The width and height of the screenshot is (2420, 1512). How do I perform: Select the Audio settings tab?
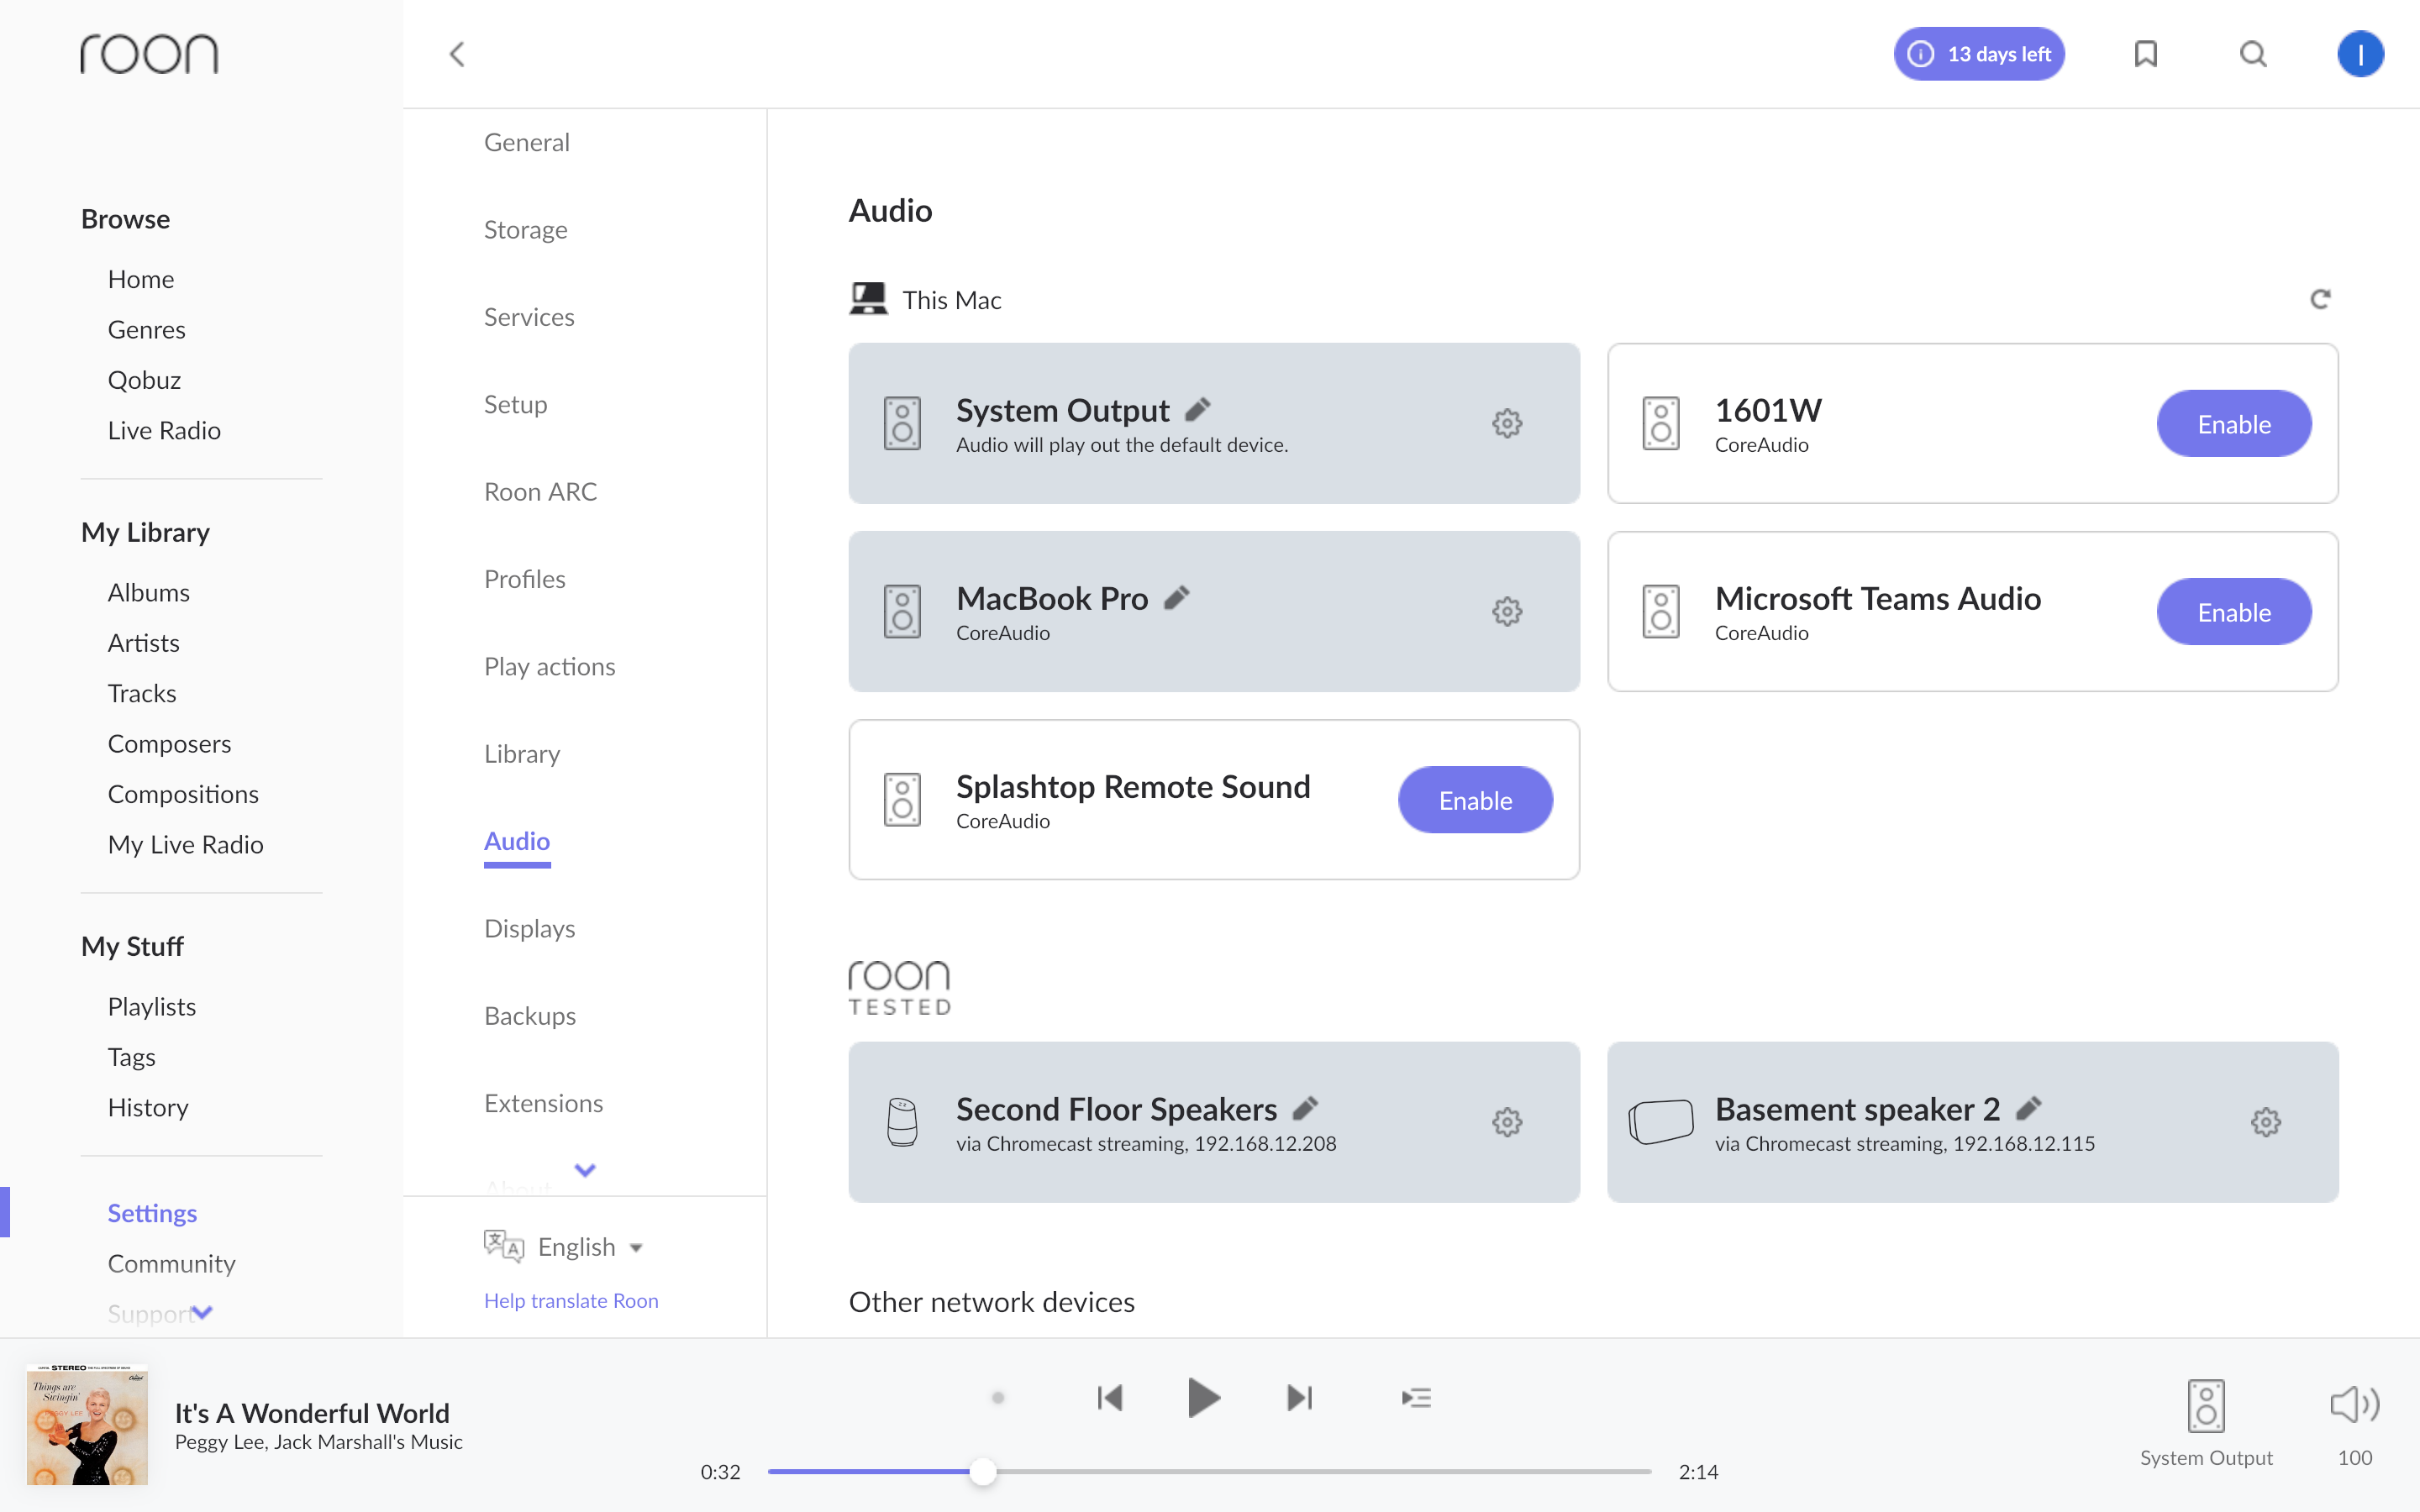point(517,841)
